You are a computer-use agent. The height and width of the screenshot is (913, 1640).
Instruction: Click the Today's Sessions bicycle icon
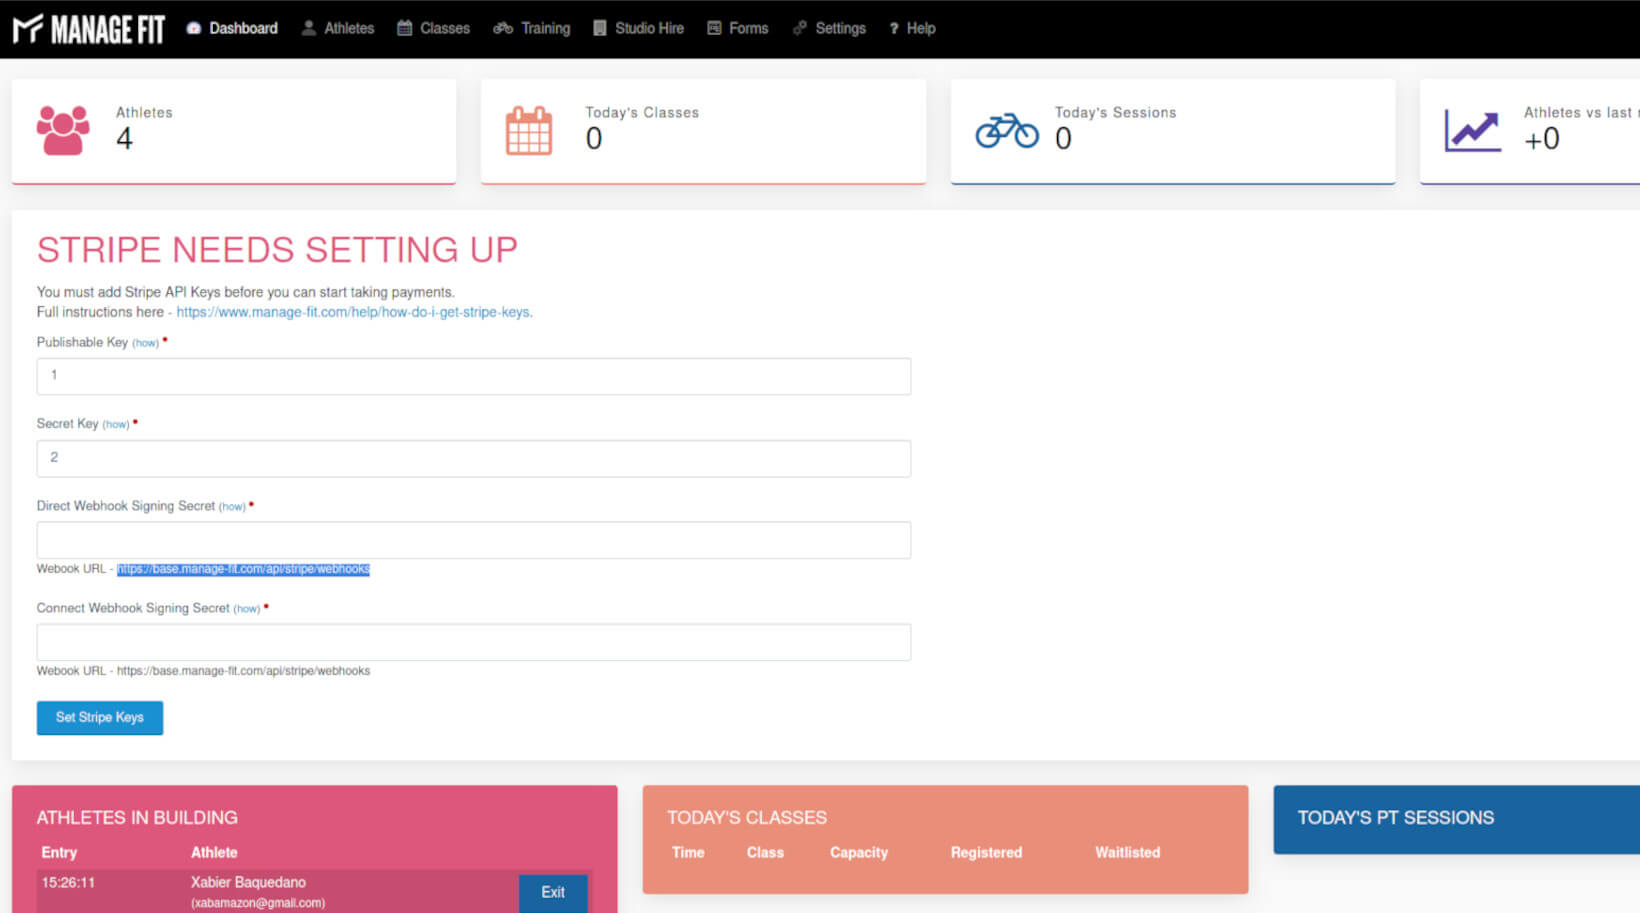pos(1007,130)
